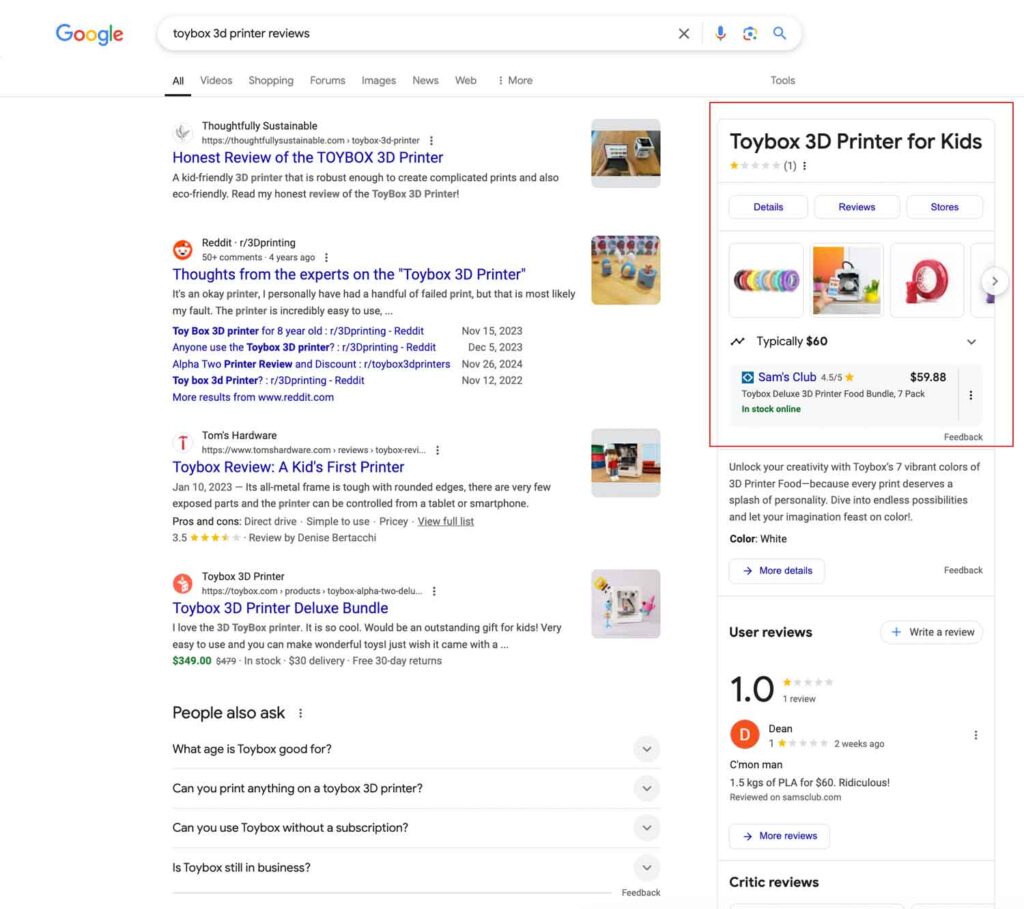This screenshot has height=909, width=1024.
Task: Click Feedback link under People also ask
Action: 641,893
